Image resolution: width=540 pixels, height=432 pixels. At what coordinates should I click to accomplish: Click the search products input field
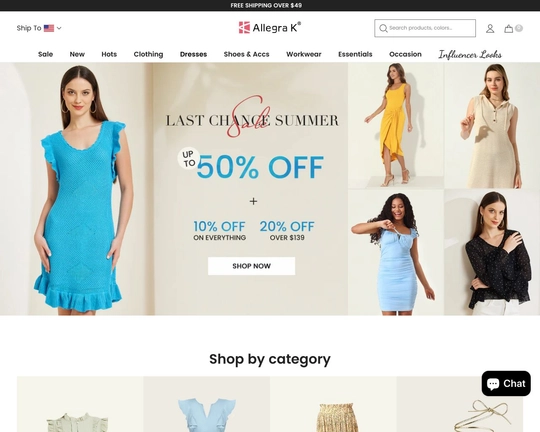tap(425, 28)
